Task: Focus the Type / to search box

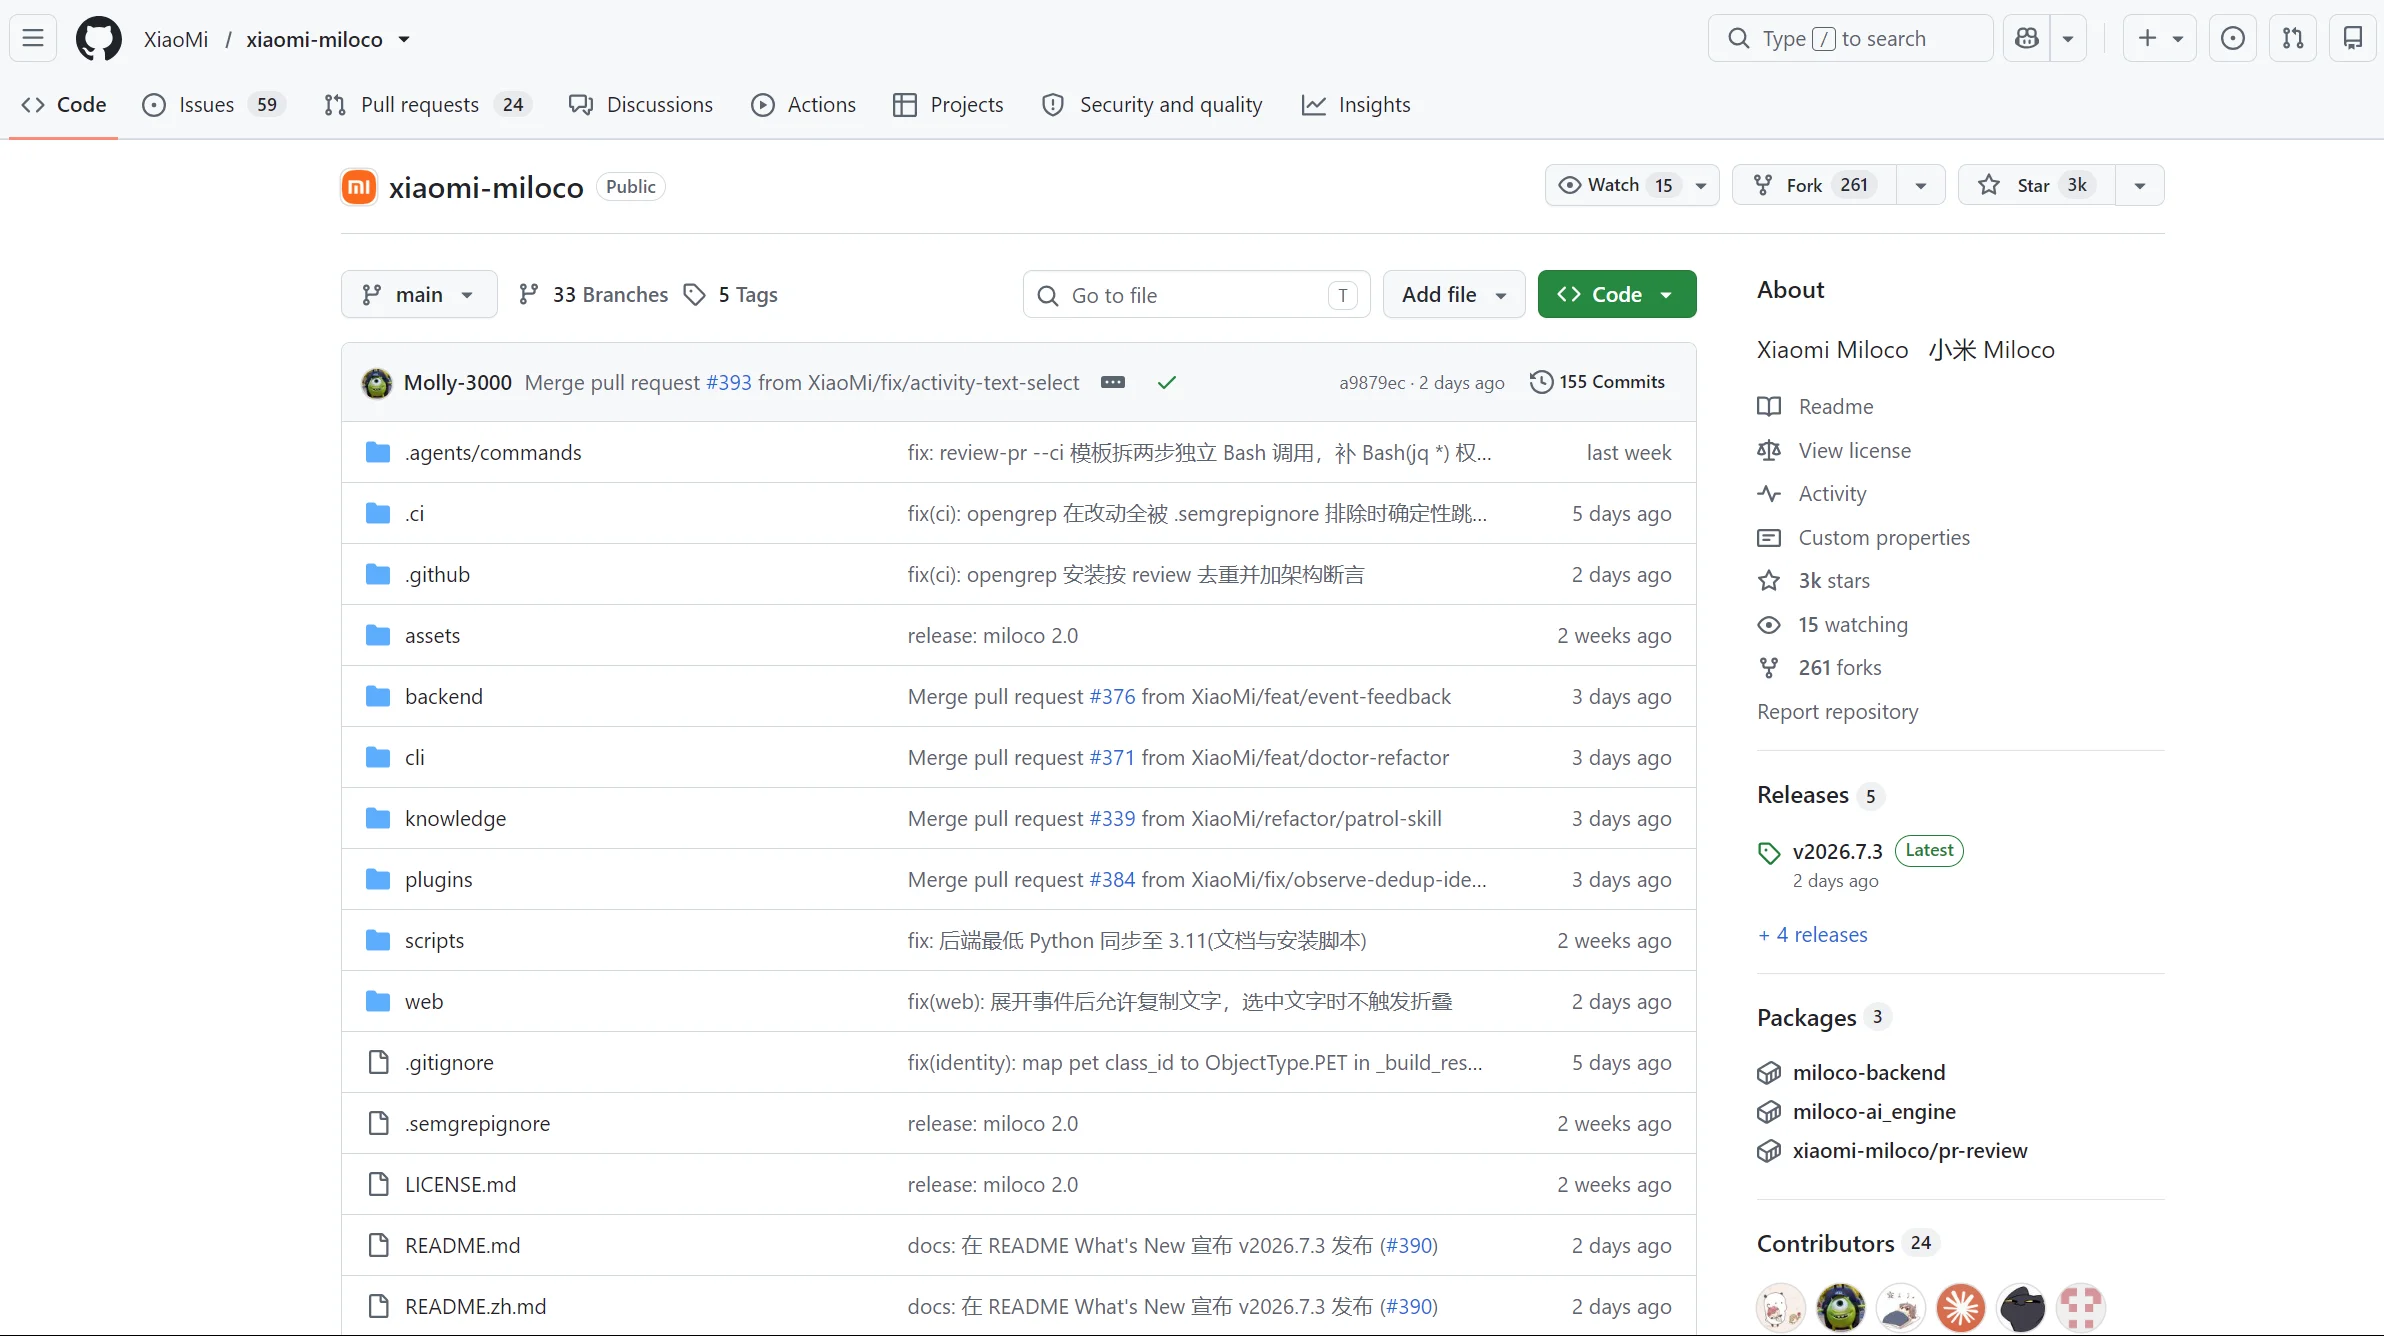Action: pyautogui.click(x=1850, y=39)
